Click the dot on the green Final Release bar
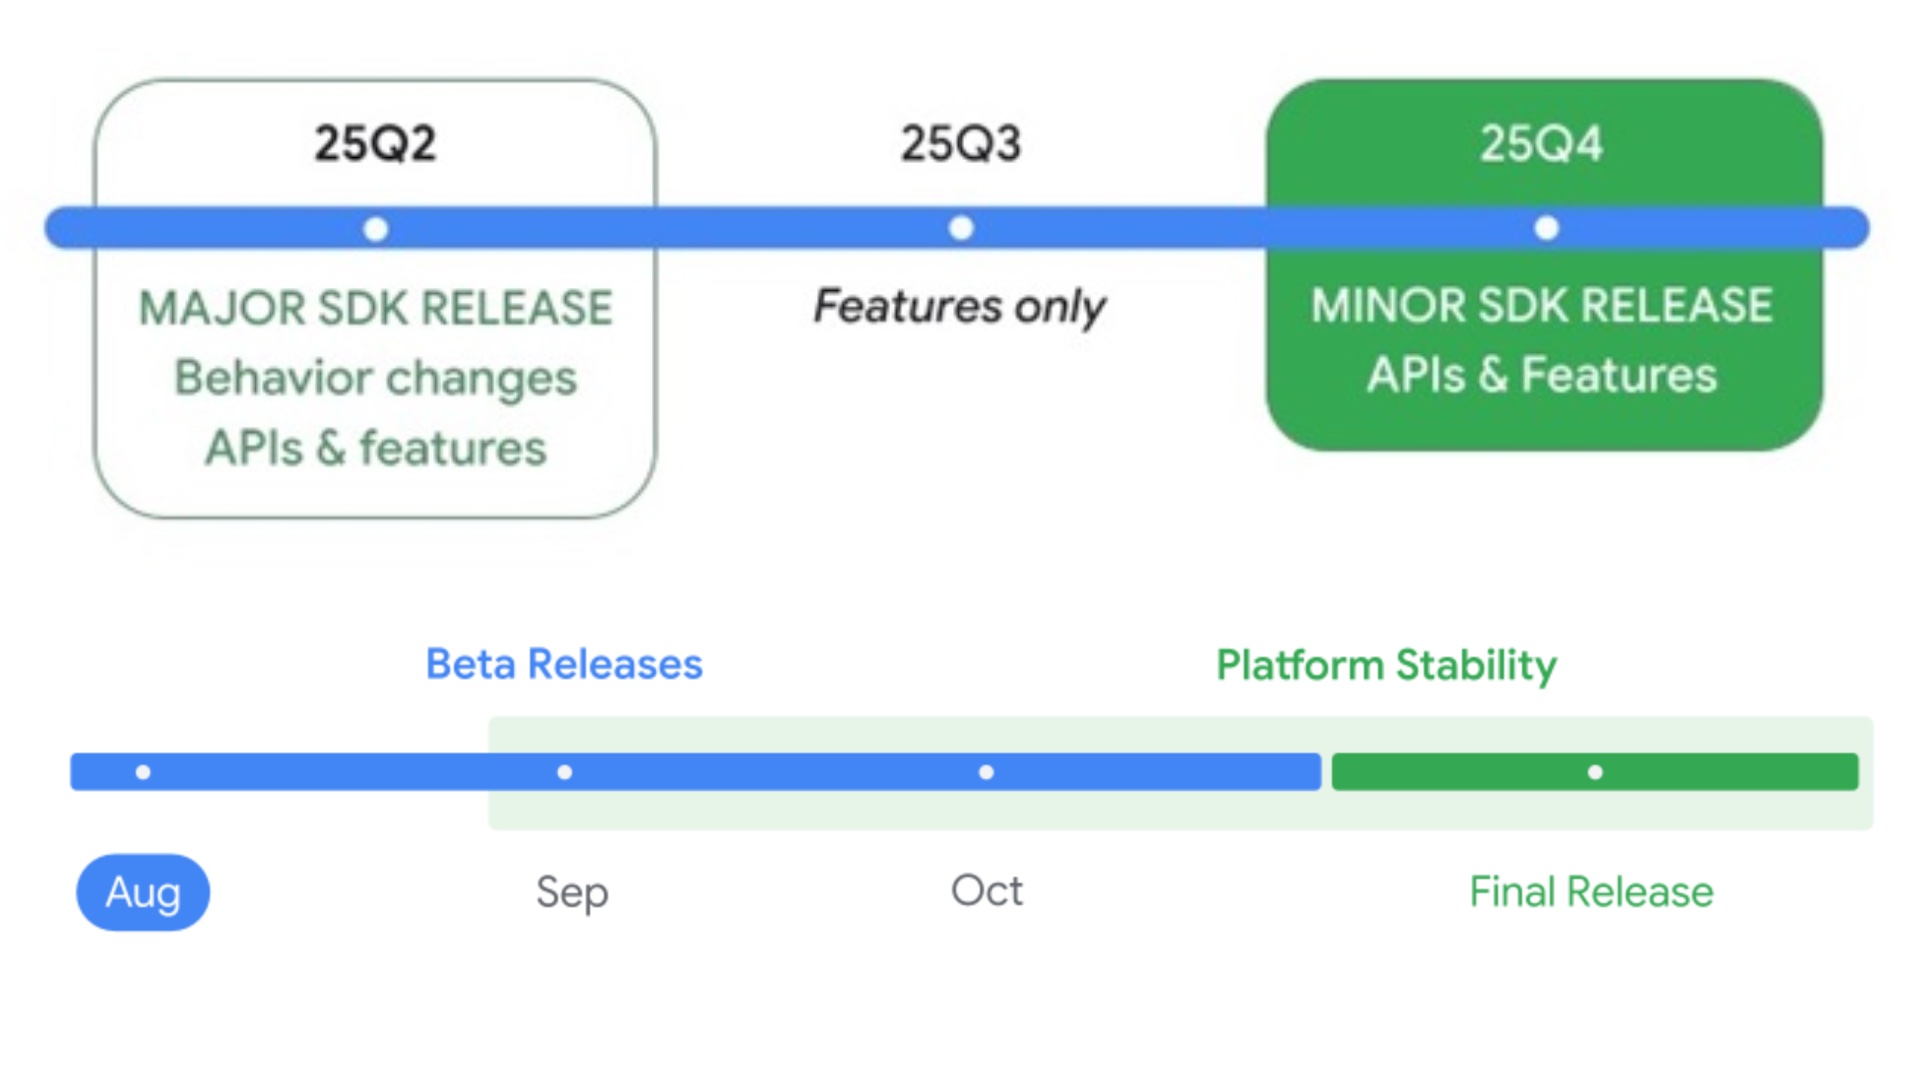 pos(1595,772)
